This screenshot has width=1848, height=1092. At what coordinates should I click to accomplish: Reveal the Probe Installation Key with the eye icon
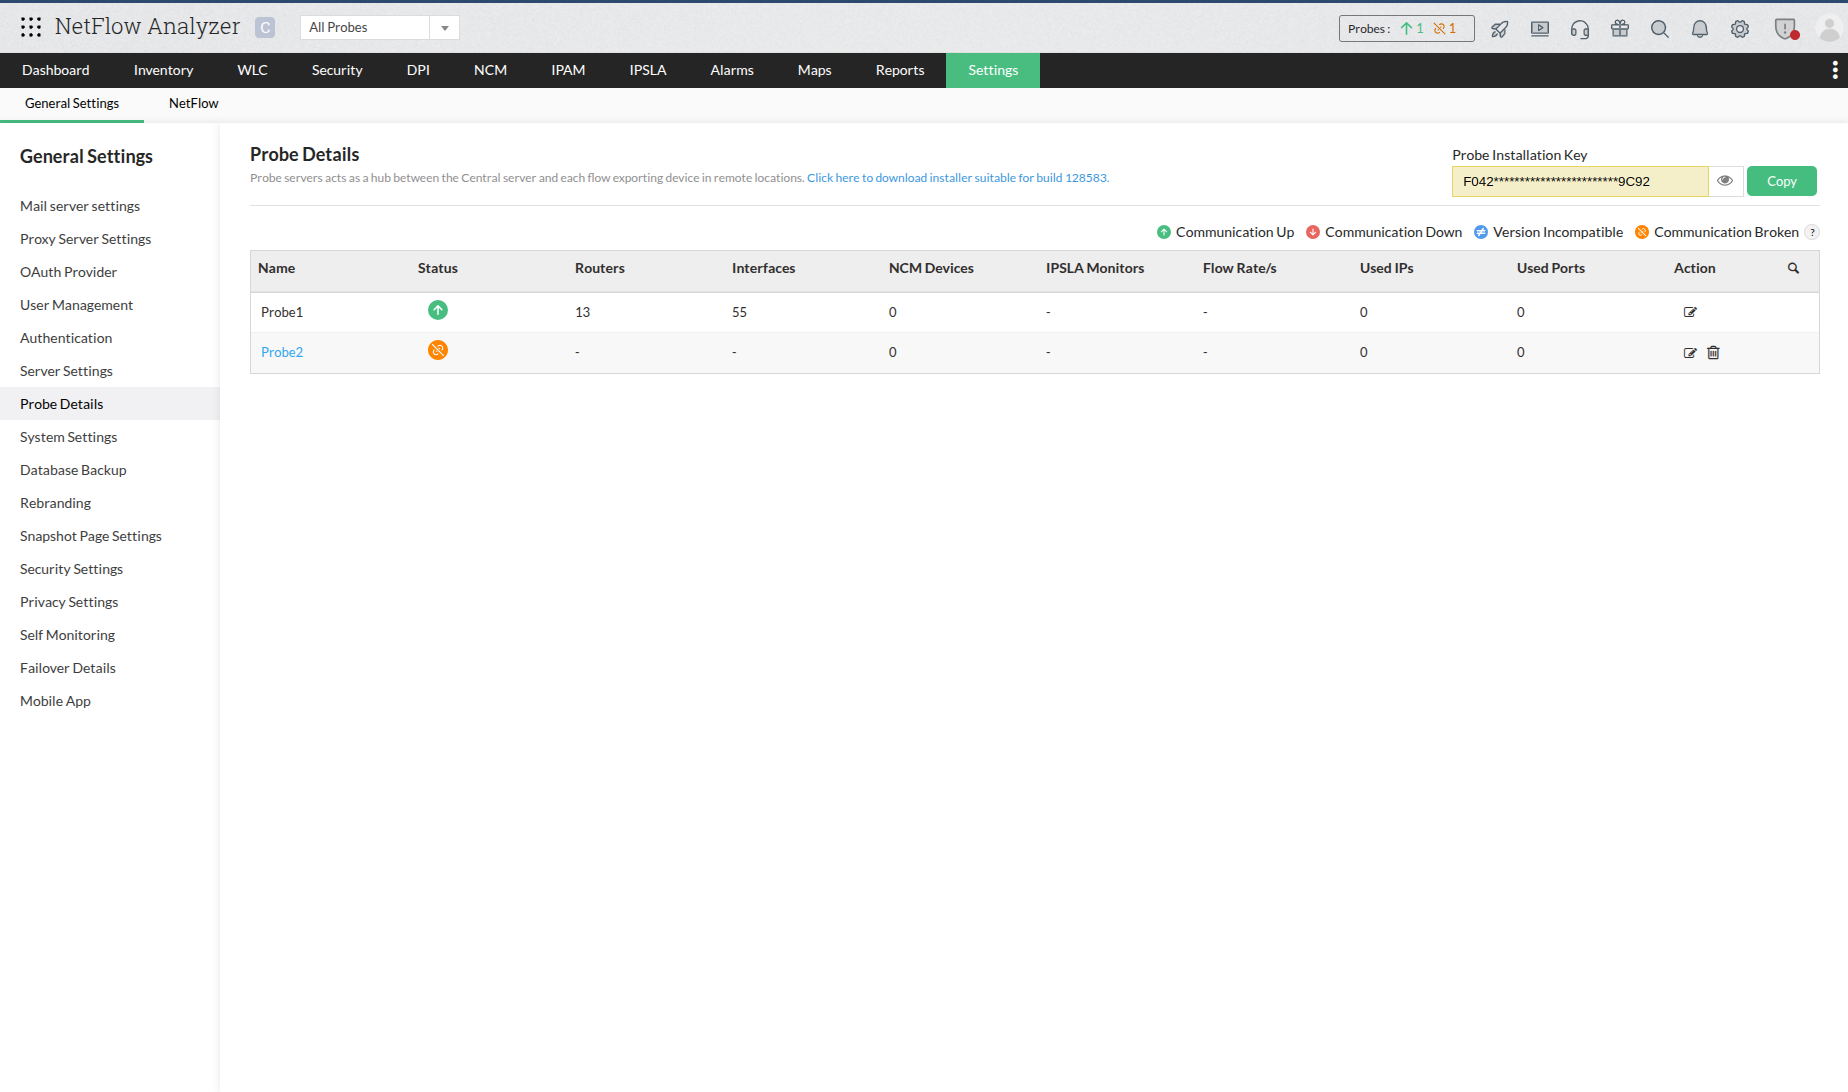(1725, 180)
